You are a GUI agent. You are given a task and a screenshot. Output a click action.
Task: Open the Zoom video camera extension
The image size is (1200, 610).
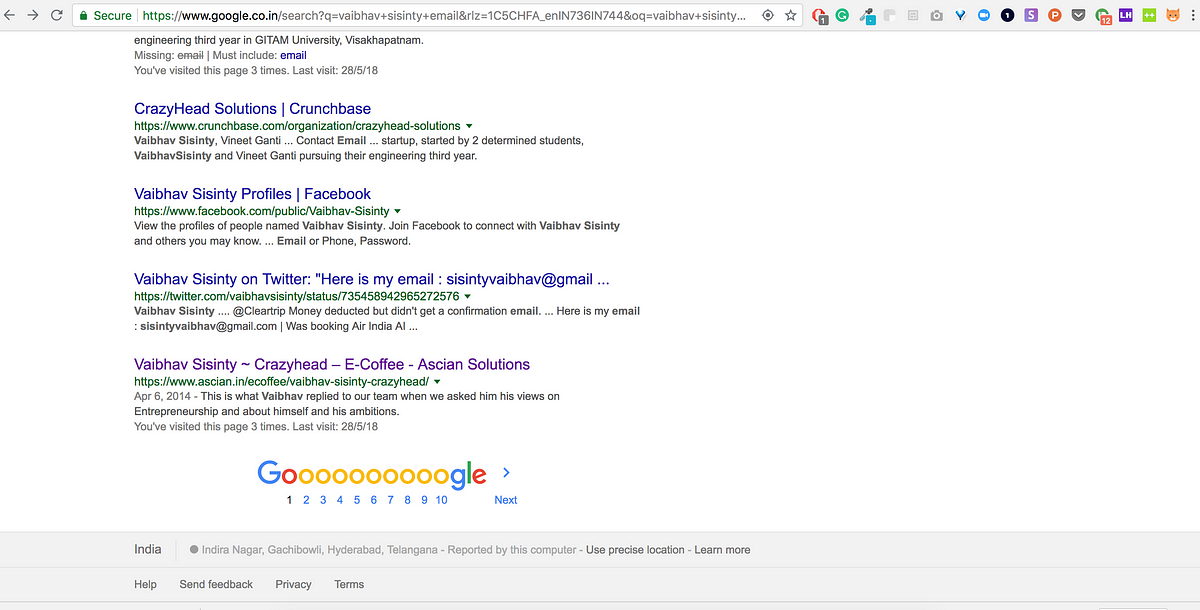(x=983, y=15)
